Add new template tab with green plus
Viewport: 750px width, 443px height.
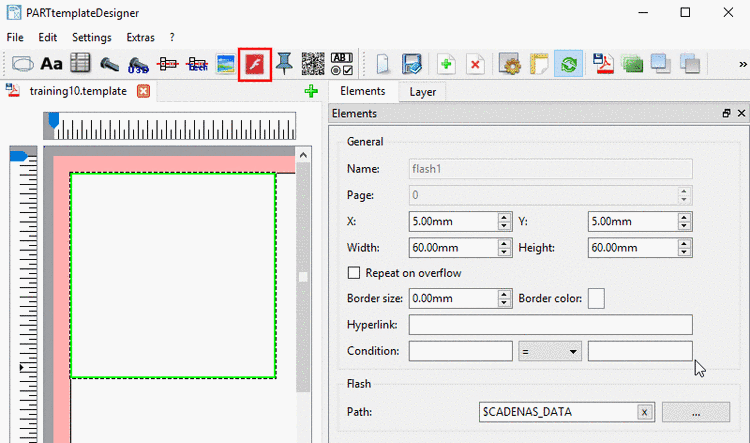(311, 91)
